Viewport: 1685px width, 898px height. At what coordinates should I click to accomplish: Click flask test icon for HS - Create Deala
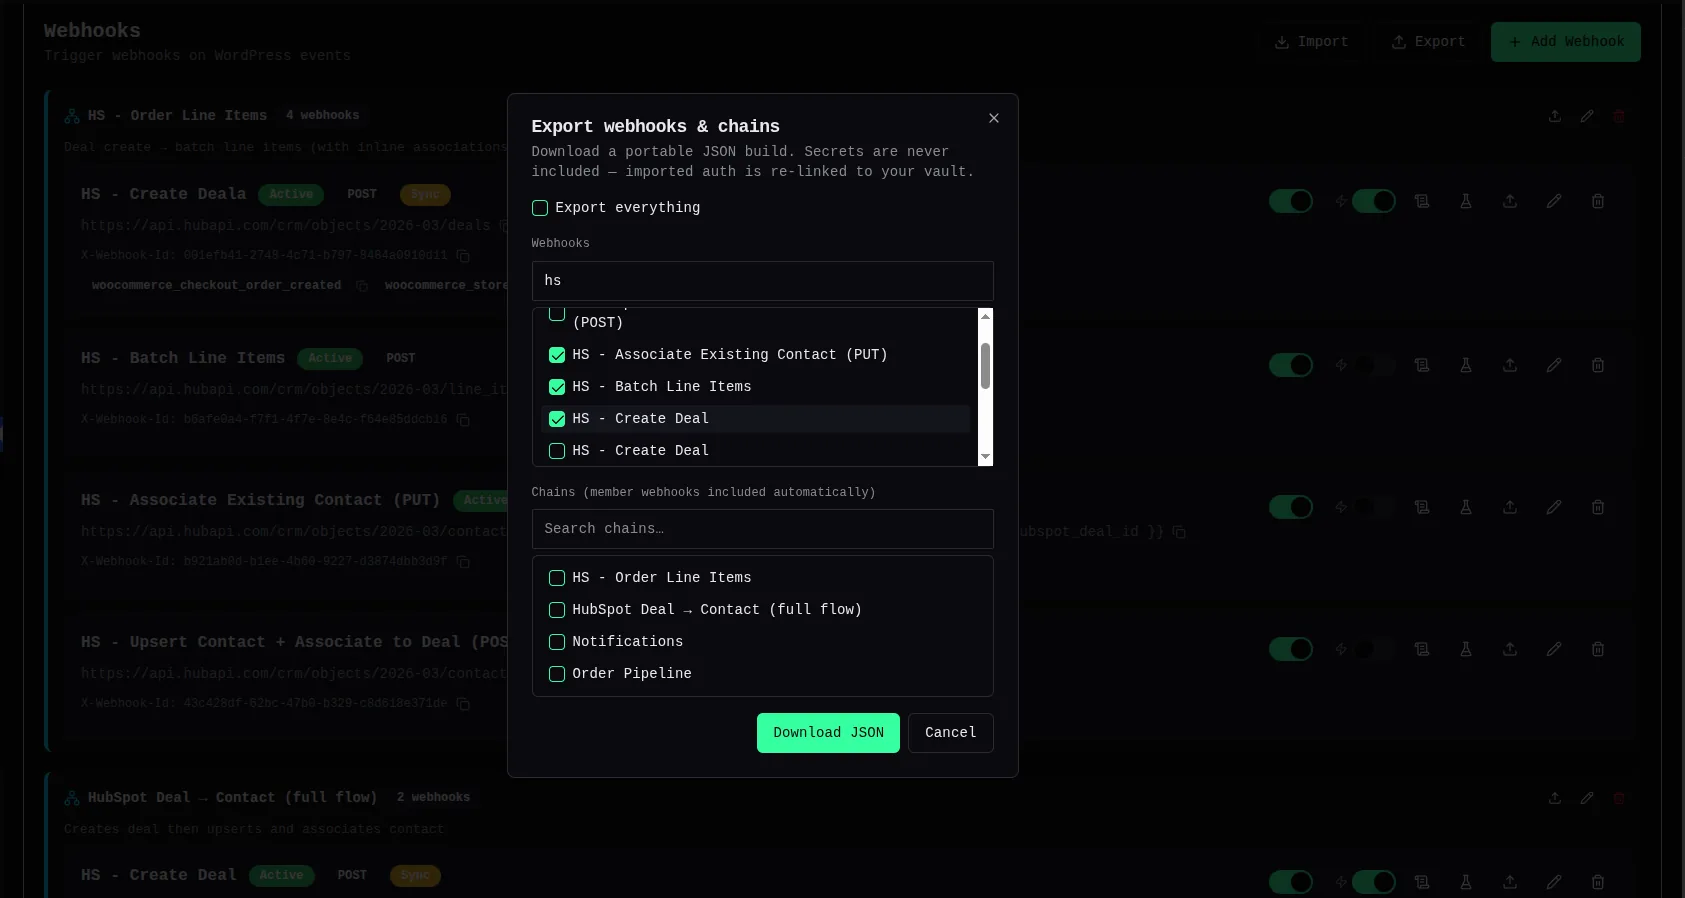(x=1466, y=201)
